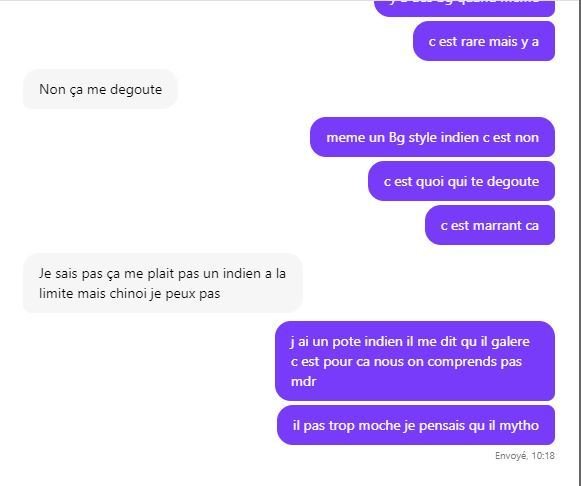Click the "c est marrant ca" sent message
Viewport: 581px width, 486px height.
(489, 225)
